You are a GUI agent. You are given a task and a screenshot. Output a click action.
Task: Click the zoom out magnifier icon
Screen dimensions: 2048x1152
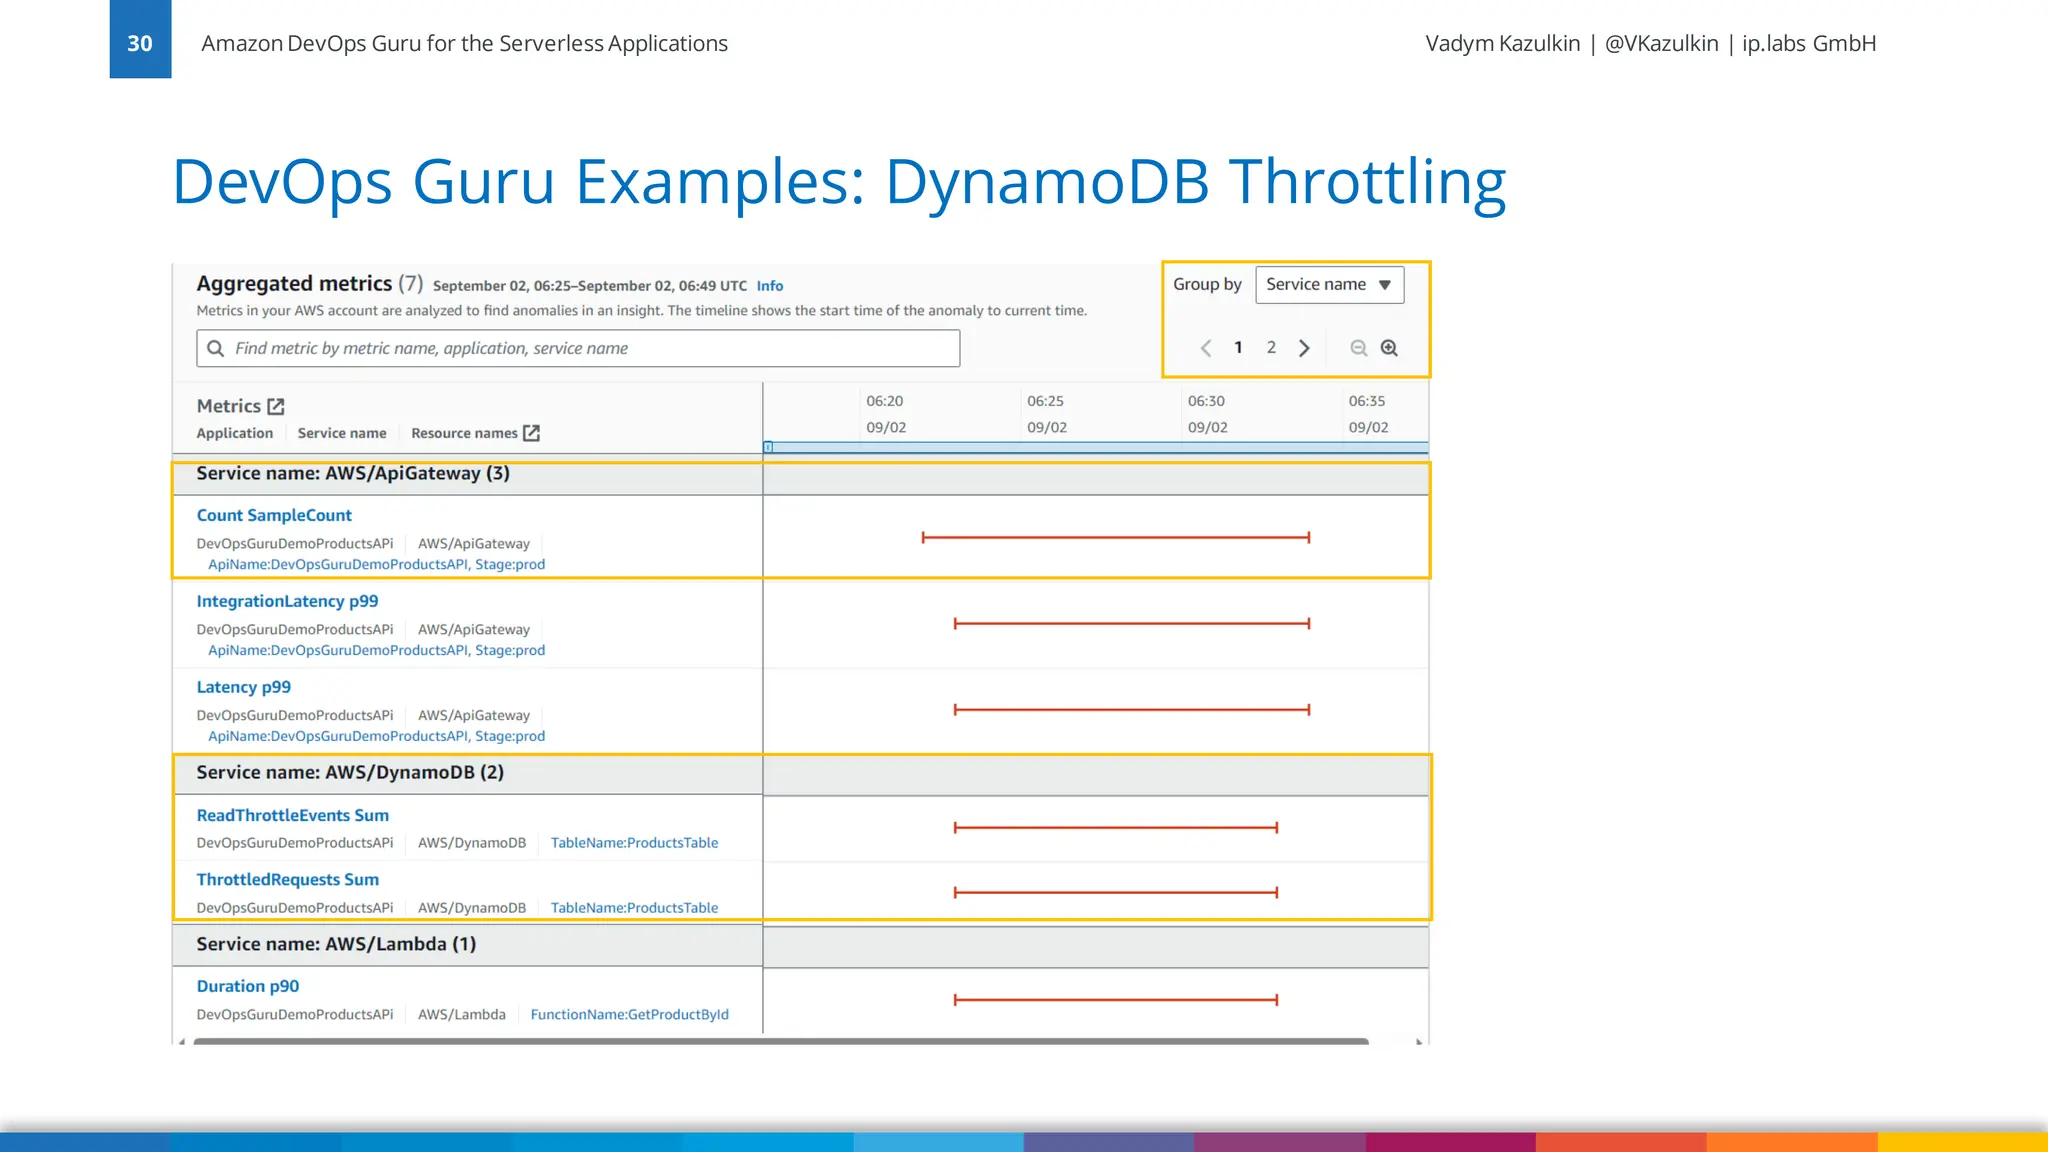[x=1358, y=348]
